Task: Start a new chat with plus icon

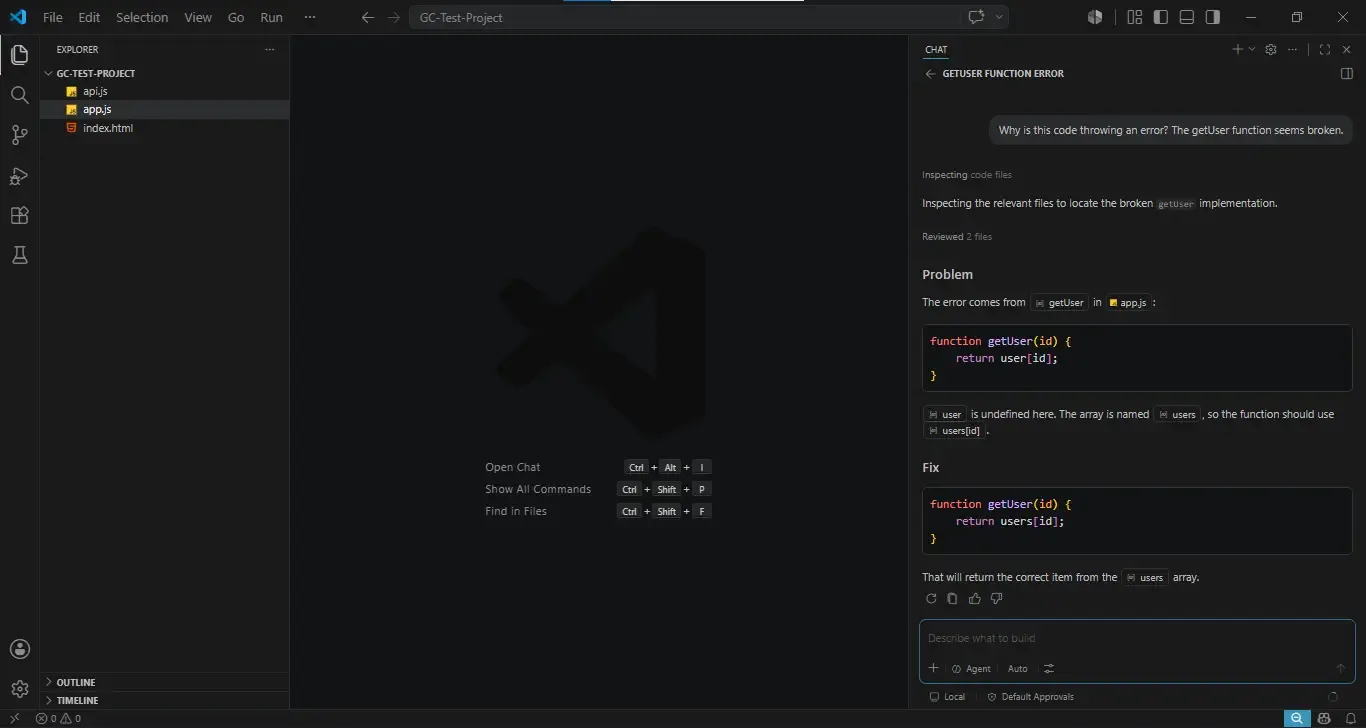Action: tap(1237, 49)
